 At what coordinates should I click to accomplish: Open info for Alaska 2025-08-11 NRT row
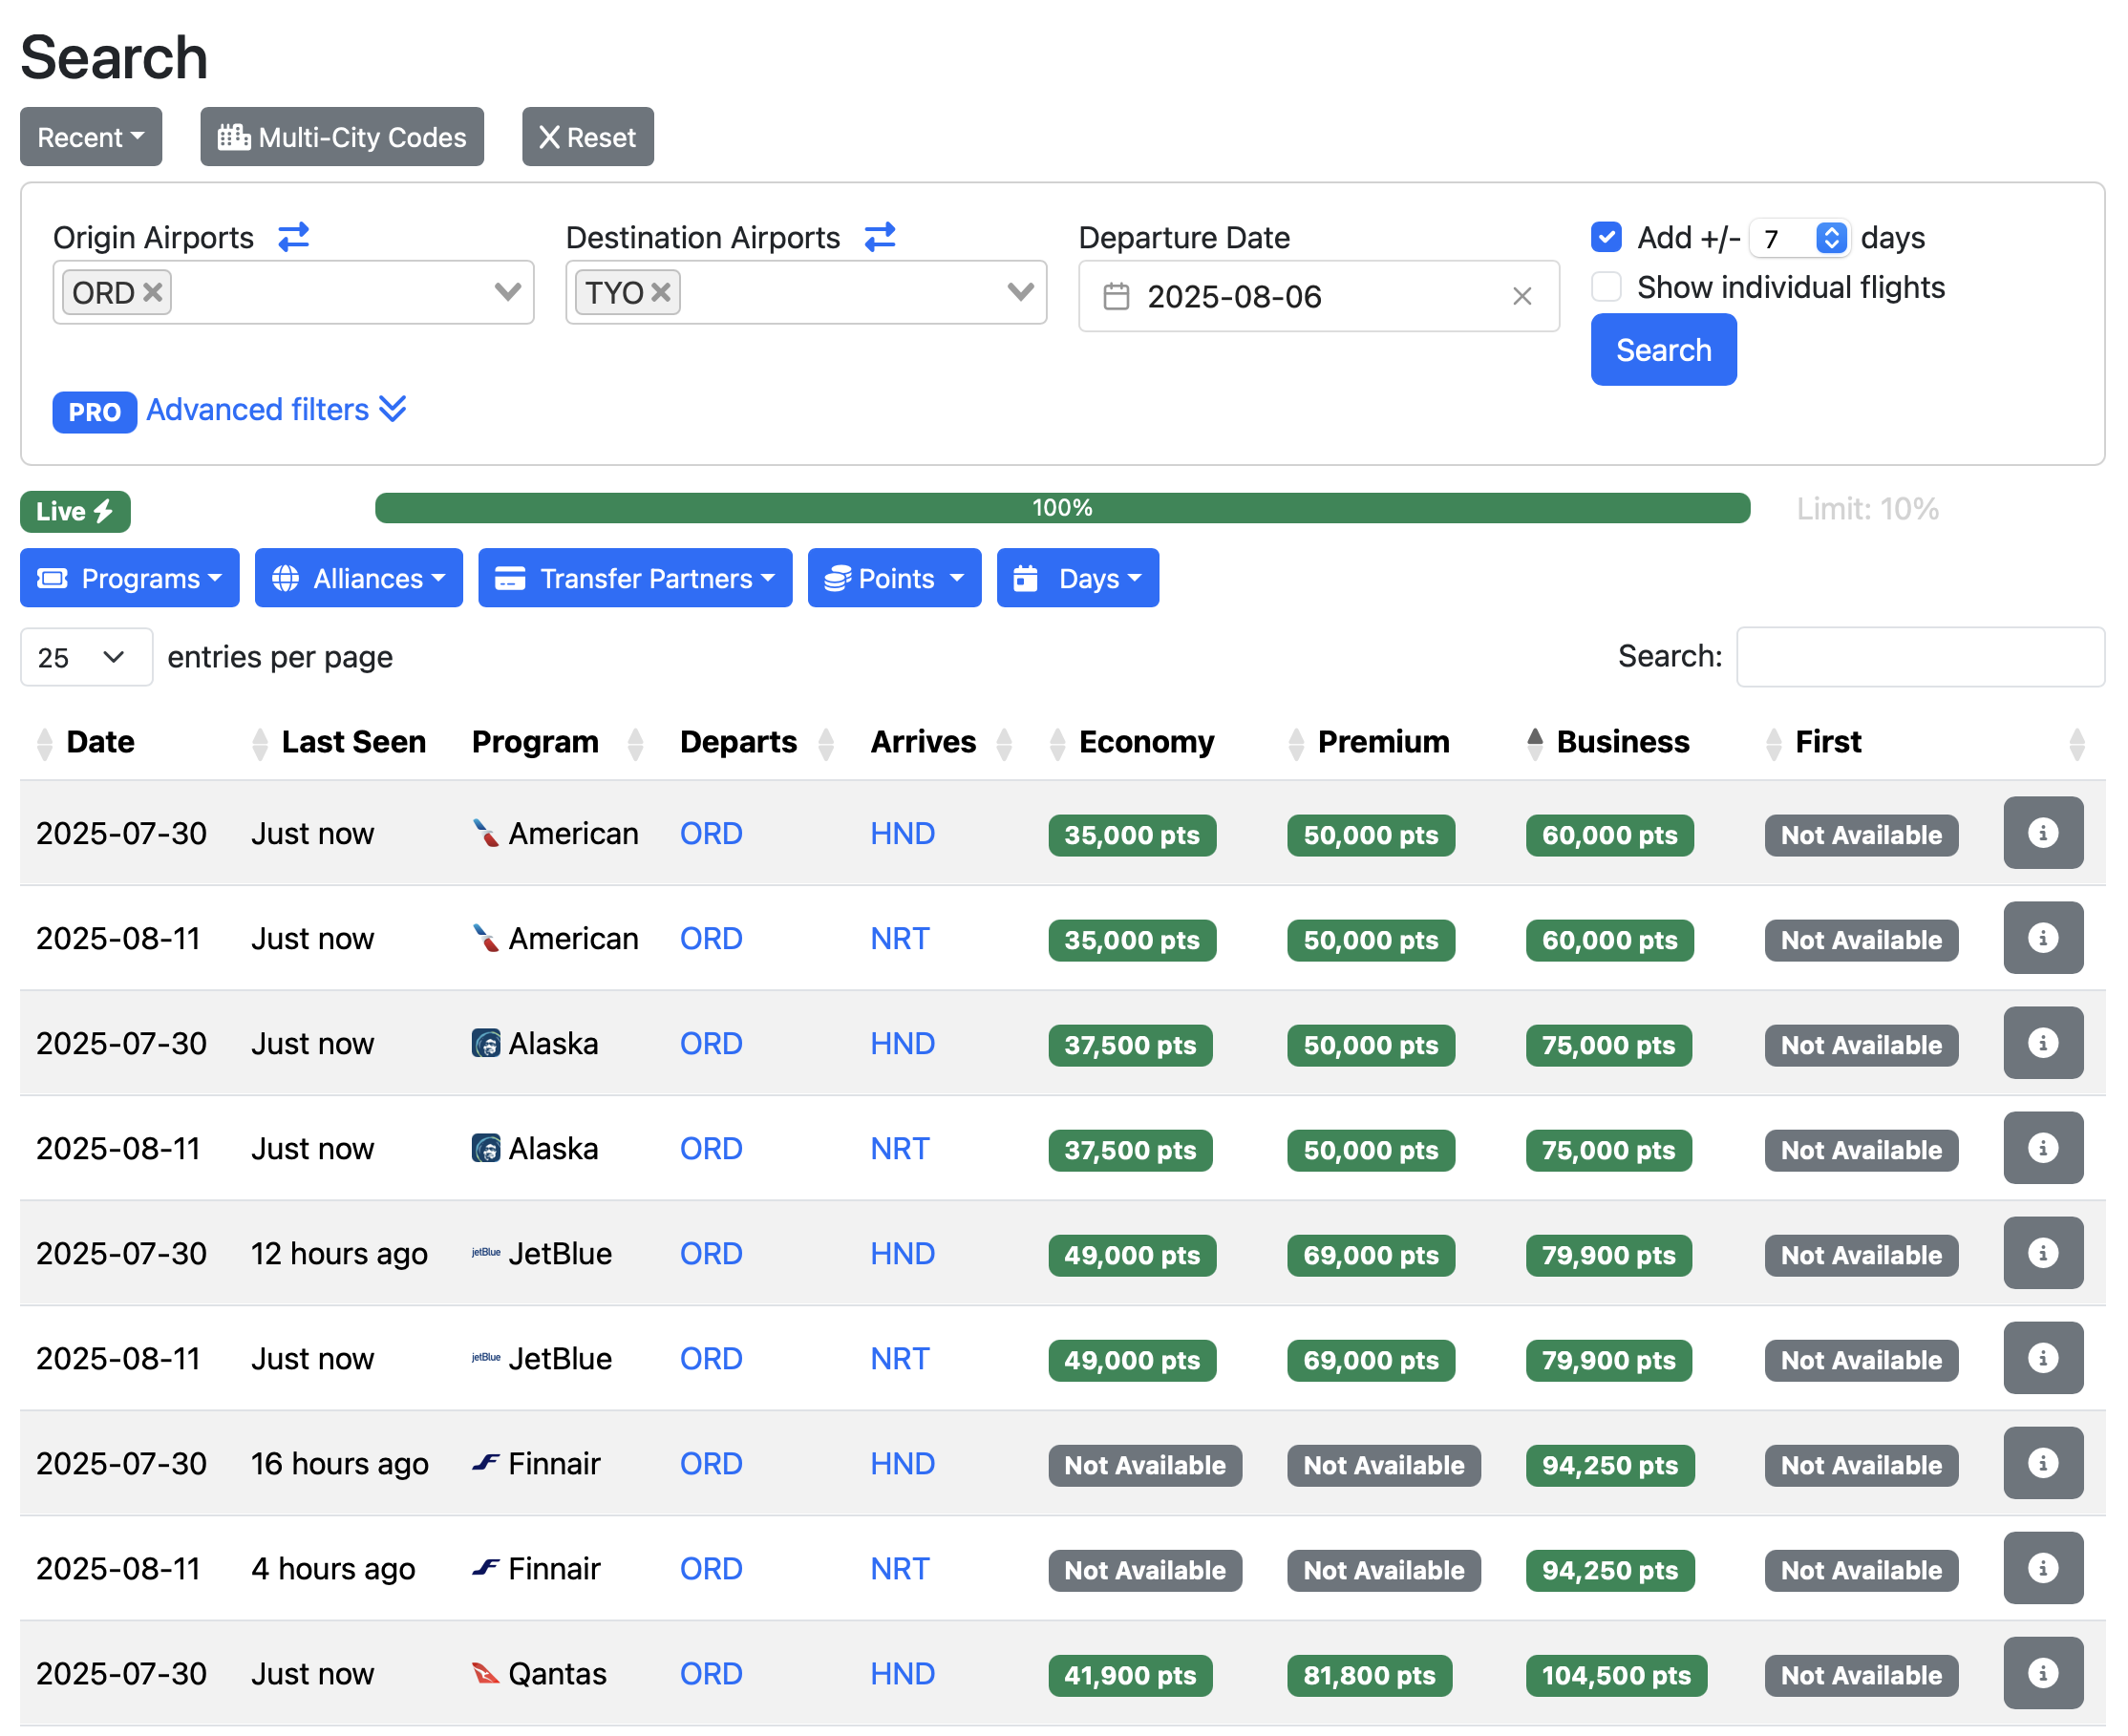point(2043,1148)
